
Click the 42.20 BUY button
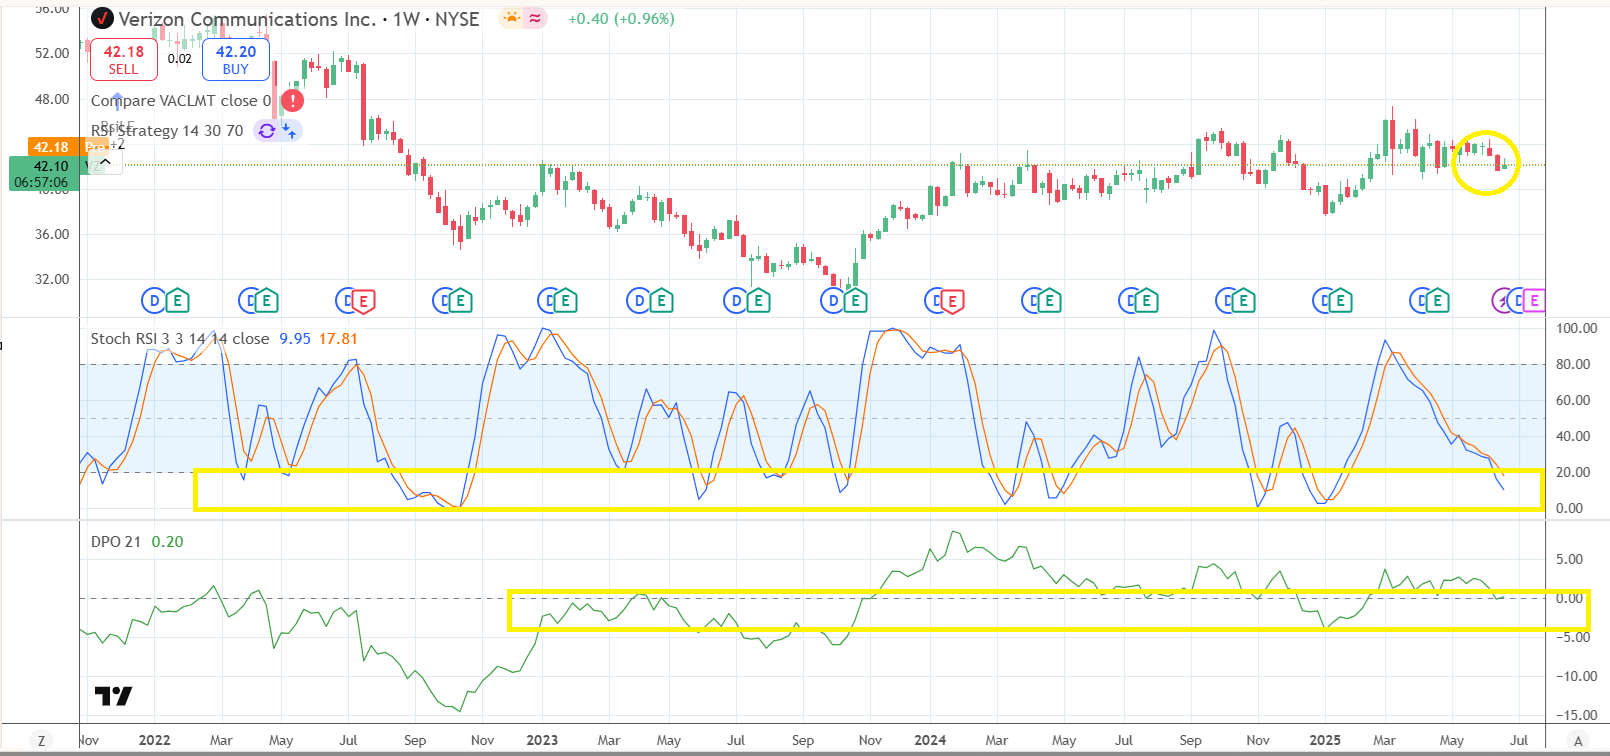(x=236, y=60)
